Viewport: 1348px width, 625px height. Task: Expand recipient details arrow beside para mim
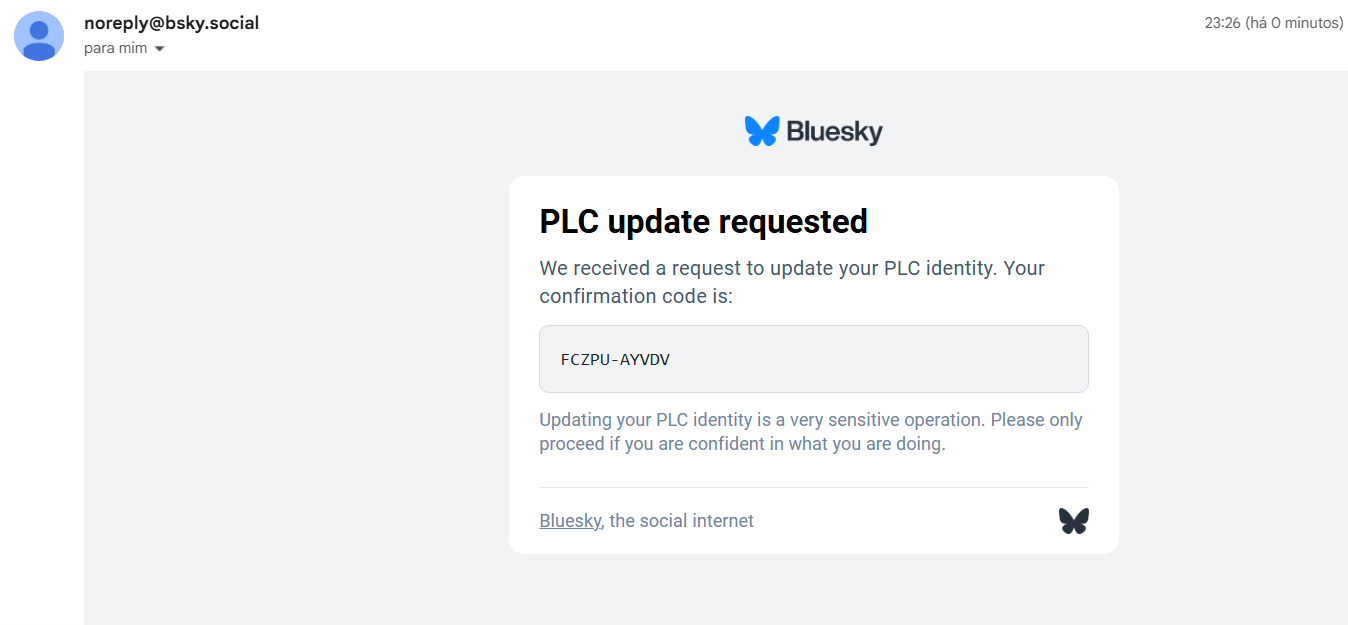tap(159, 49)
